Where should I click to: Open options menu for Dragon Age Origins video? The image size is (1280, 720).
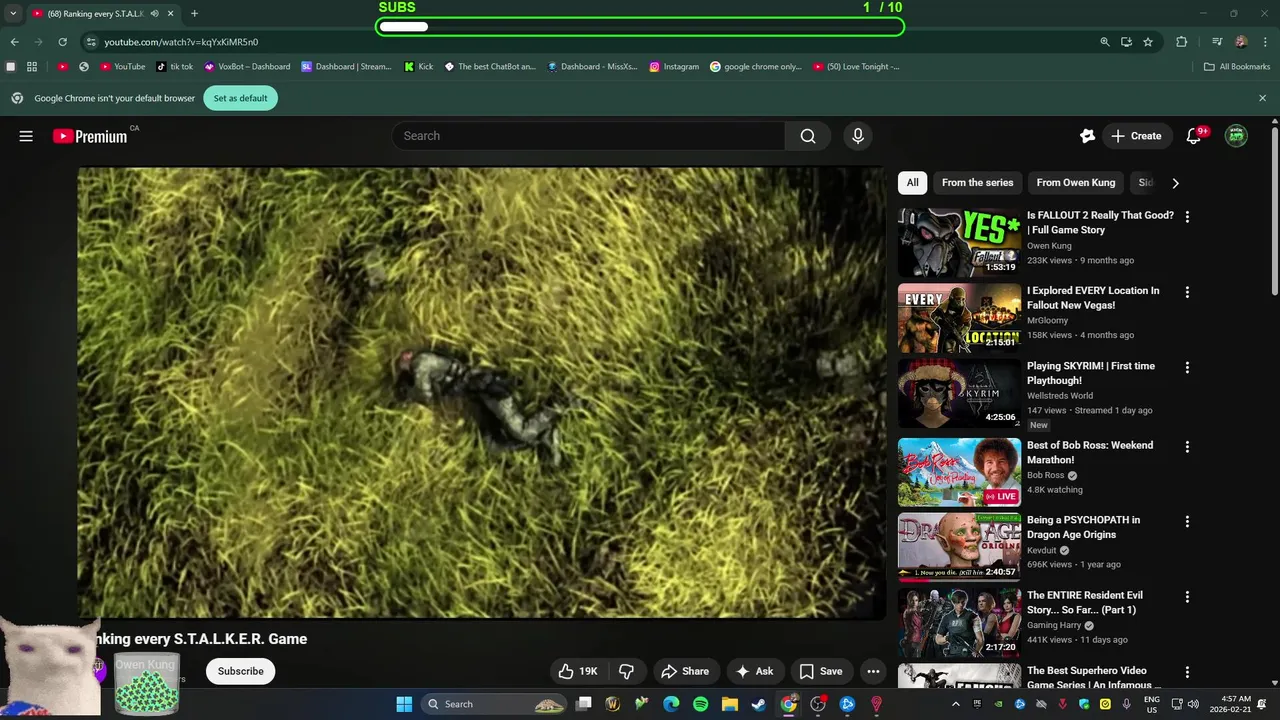tap(1187, 521)
